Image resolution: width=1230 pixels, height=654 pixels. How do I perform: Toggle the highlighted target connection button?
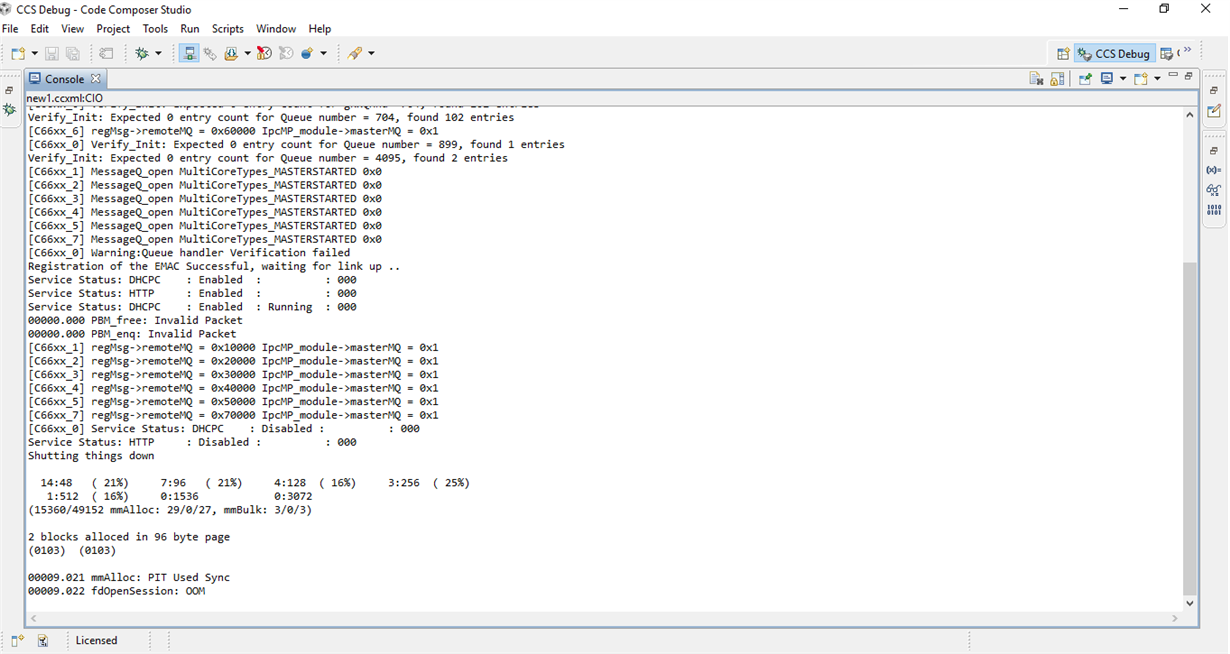tap(189, 53)
